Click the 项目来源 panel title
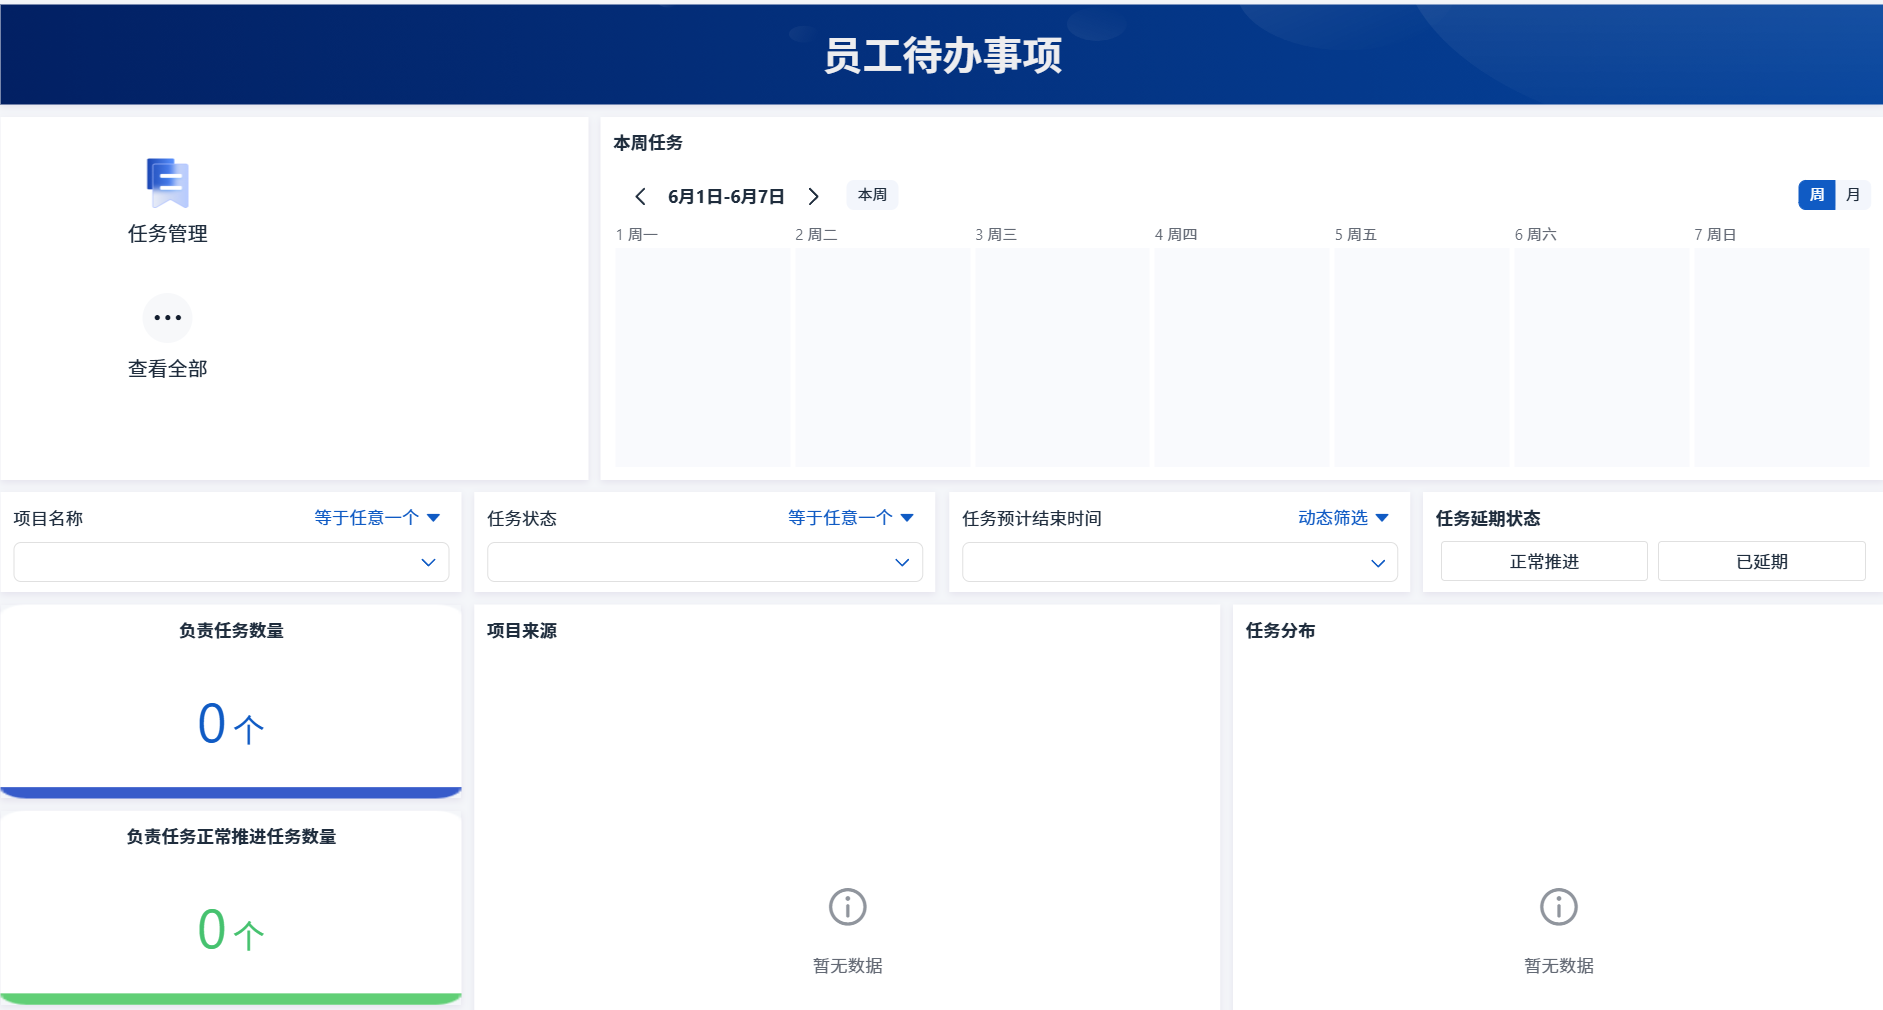Image resolution: width=1883 pixels, height=1010 pixels. 522,631
